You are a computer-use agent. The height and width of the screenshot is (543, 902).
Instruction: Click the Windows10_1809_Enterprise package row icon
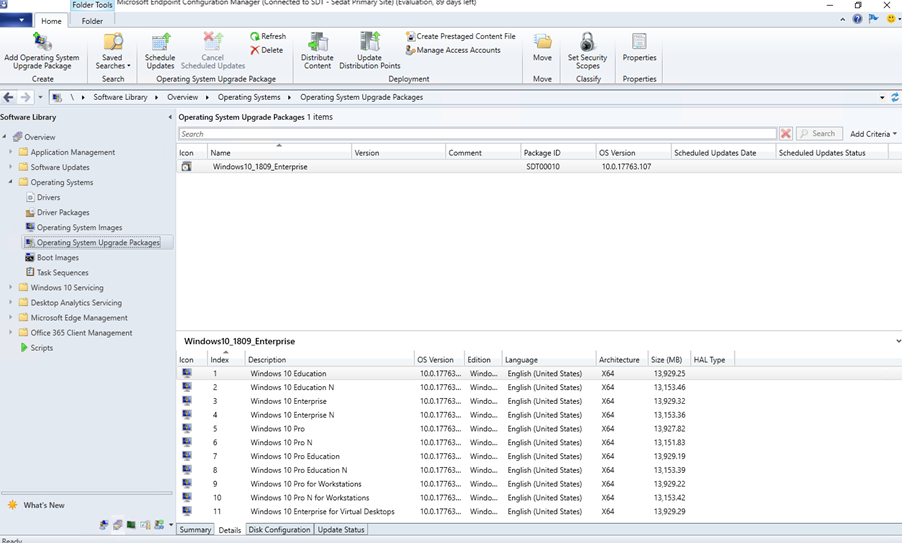coord(186,167)
